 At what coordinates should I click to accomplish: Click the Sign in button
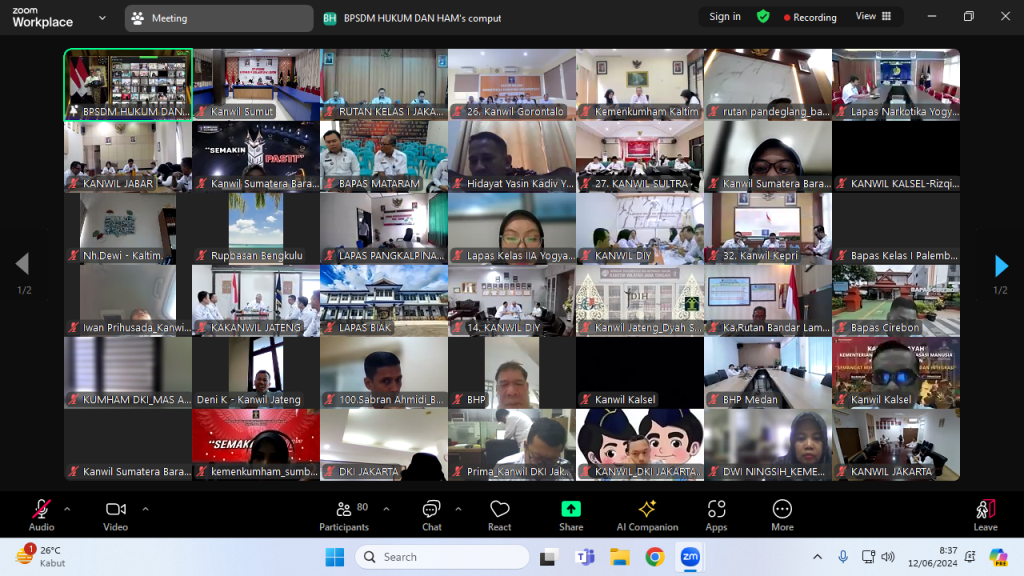[725, 17]
